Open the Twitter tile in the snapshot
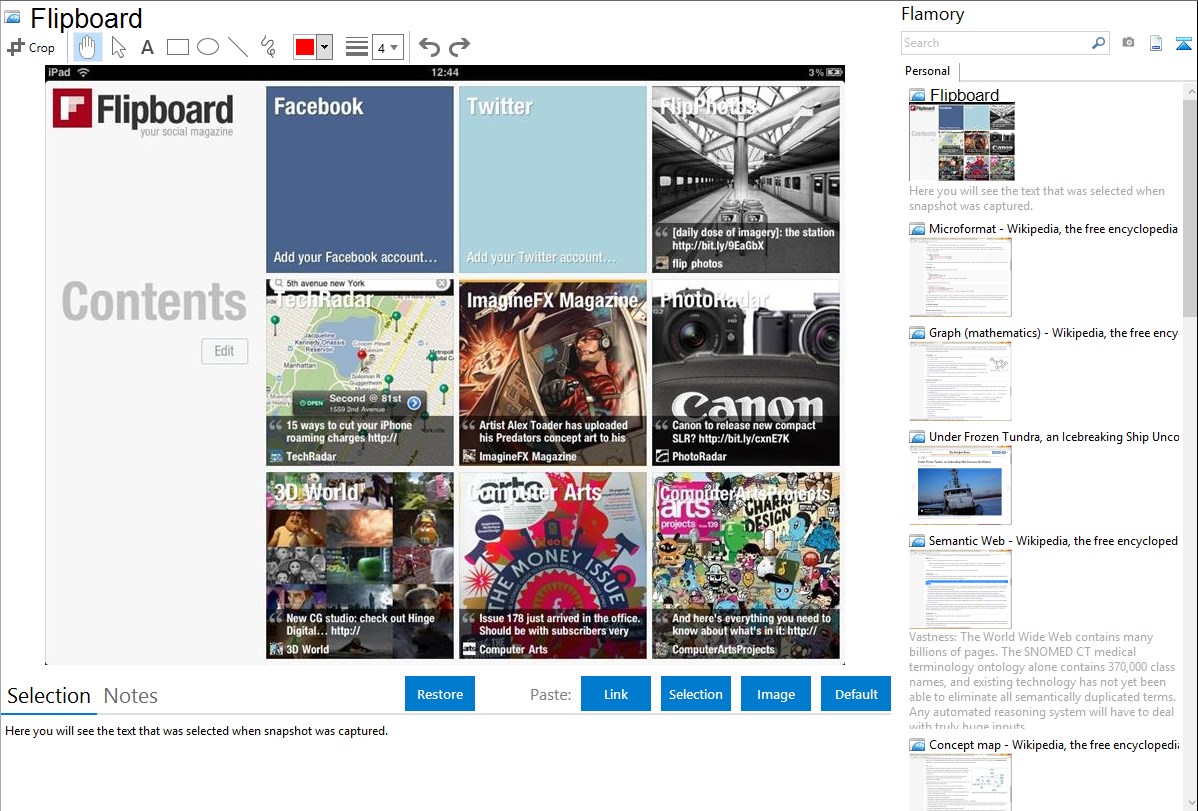1198x811 pixels. click(552, 179)
